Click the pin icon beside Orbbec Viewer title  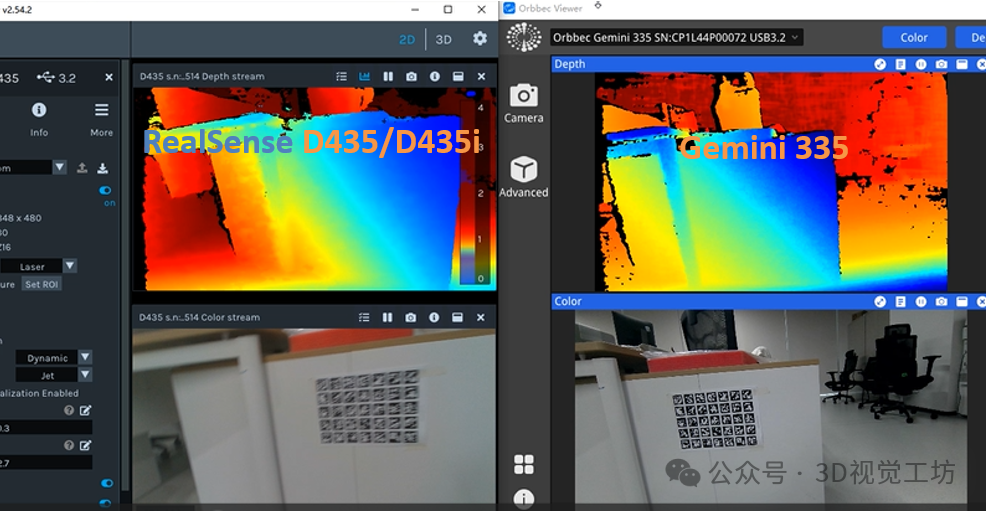pyautogui.click(x=598, y=6)
